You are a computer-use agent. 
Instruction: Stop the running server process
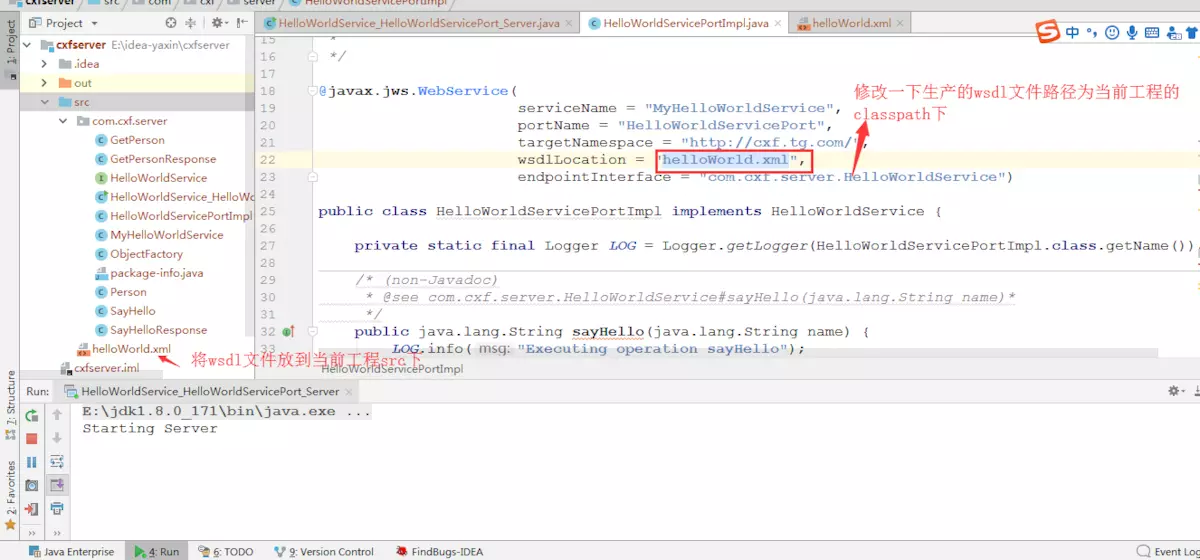tap(32, 438)
